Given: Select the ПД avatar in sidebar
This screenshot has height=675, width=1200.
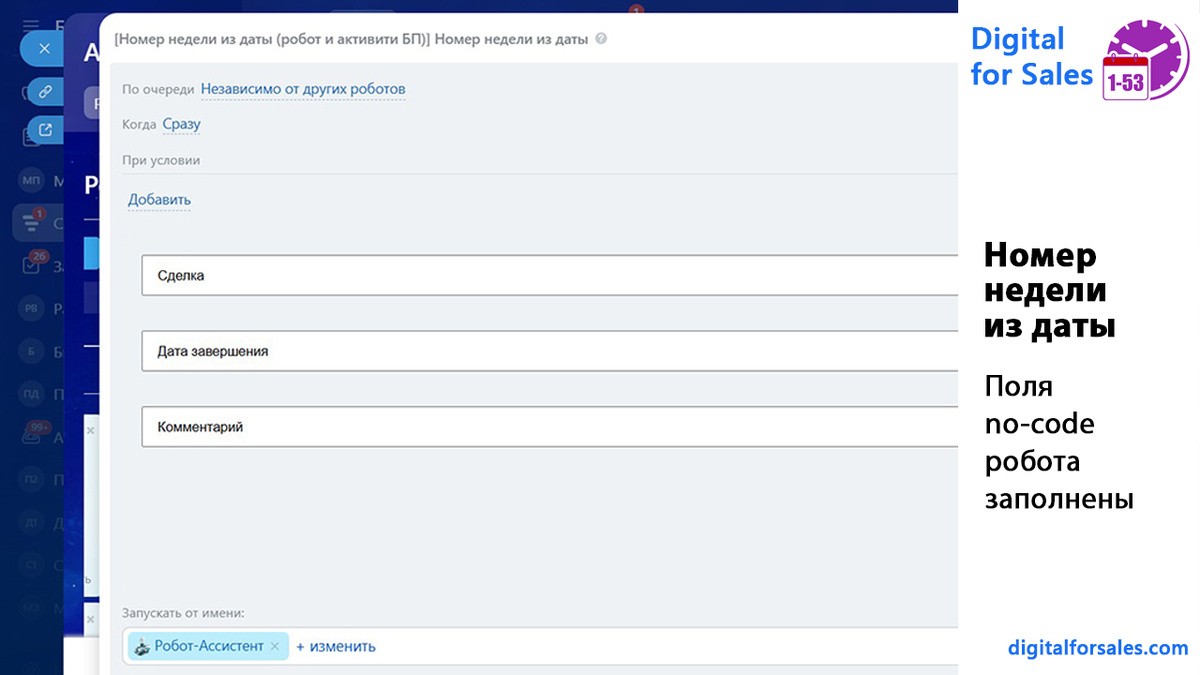Looking at the screenshot, I should tap(31, 395).
